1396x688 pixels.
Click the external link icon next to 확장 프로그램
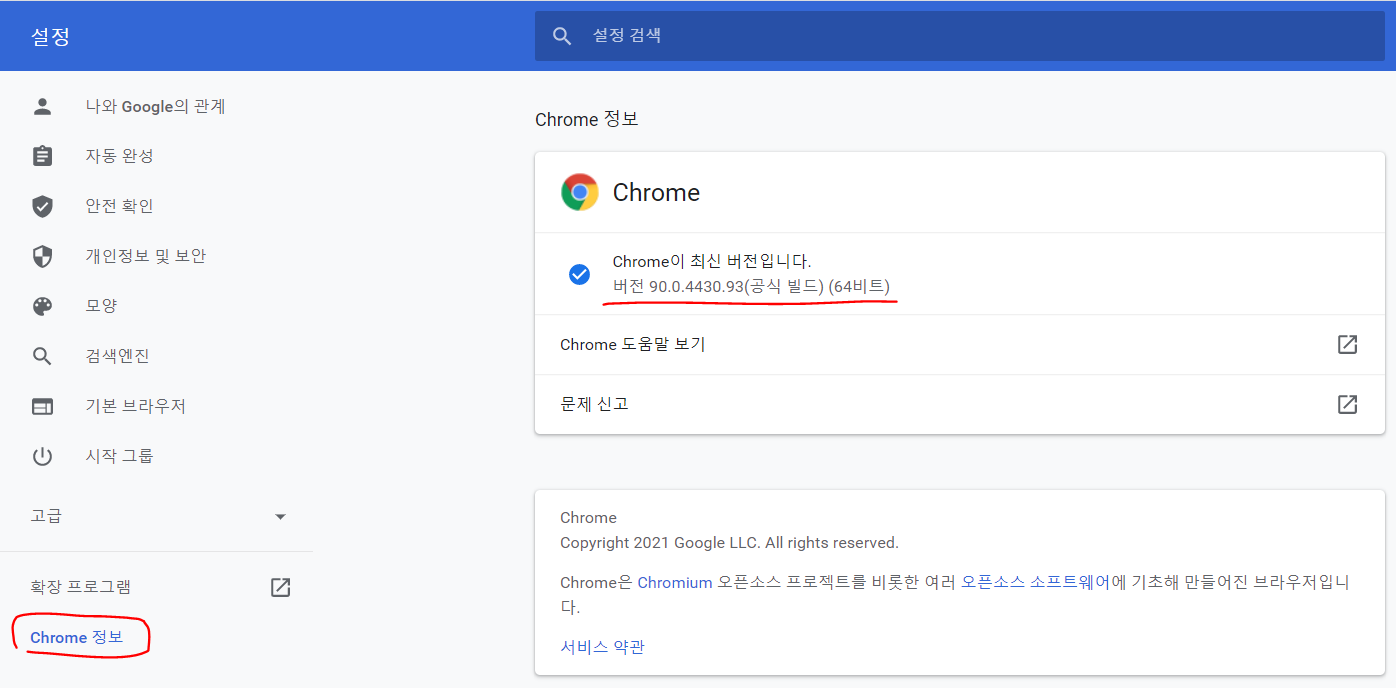[x=281, y=587]
